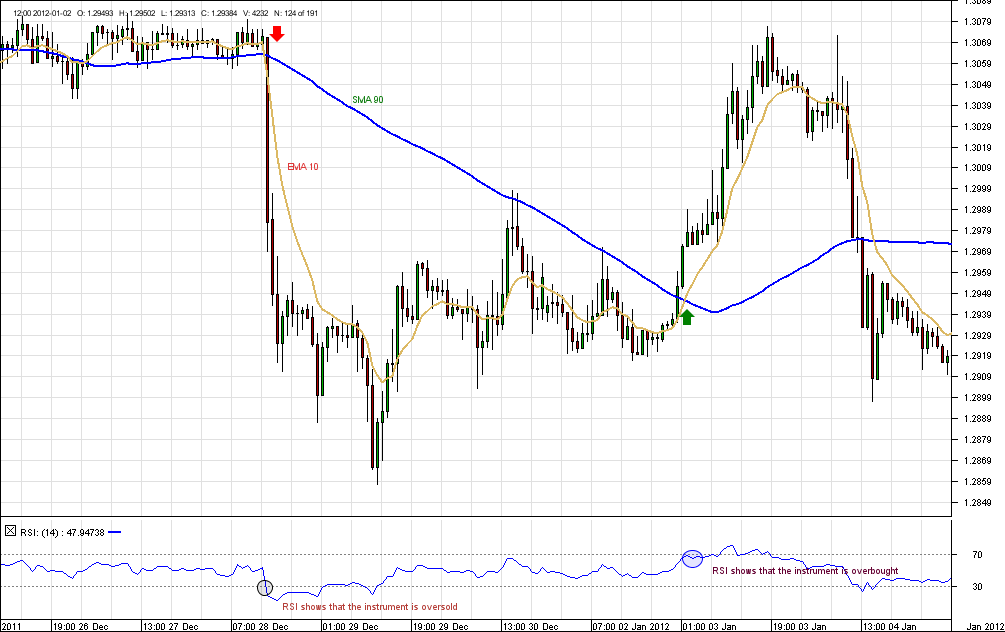Click the overbought annotation text
The height and width of the screenshot is (632, 1005).
click(805, 570)
